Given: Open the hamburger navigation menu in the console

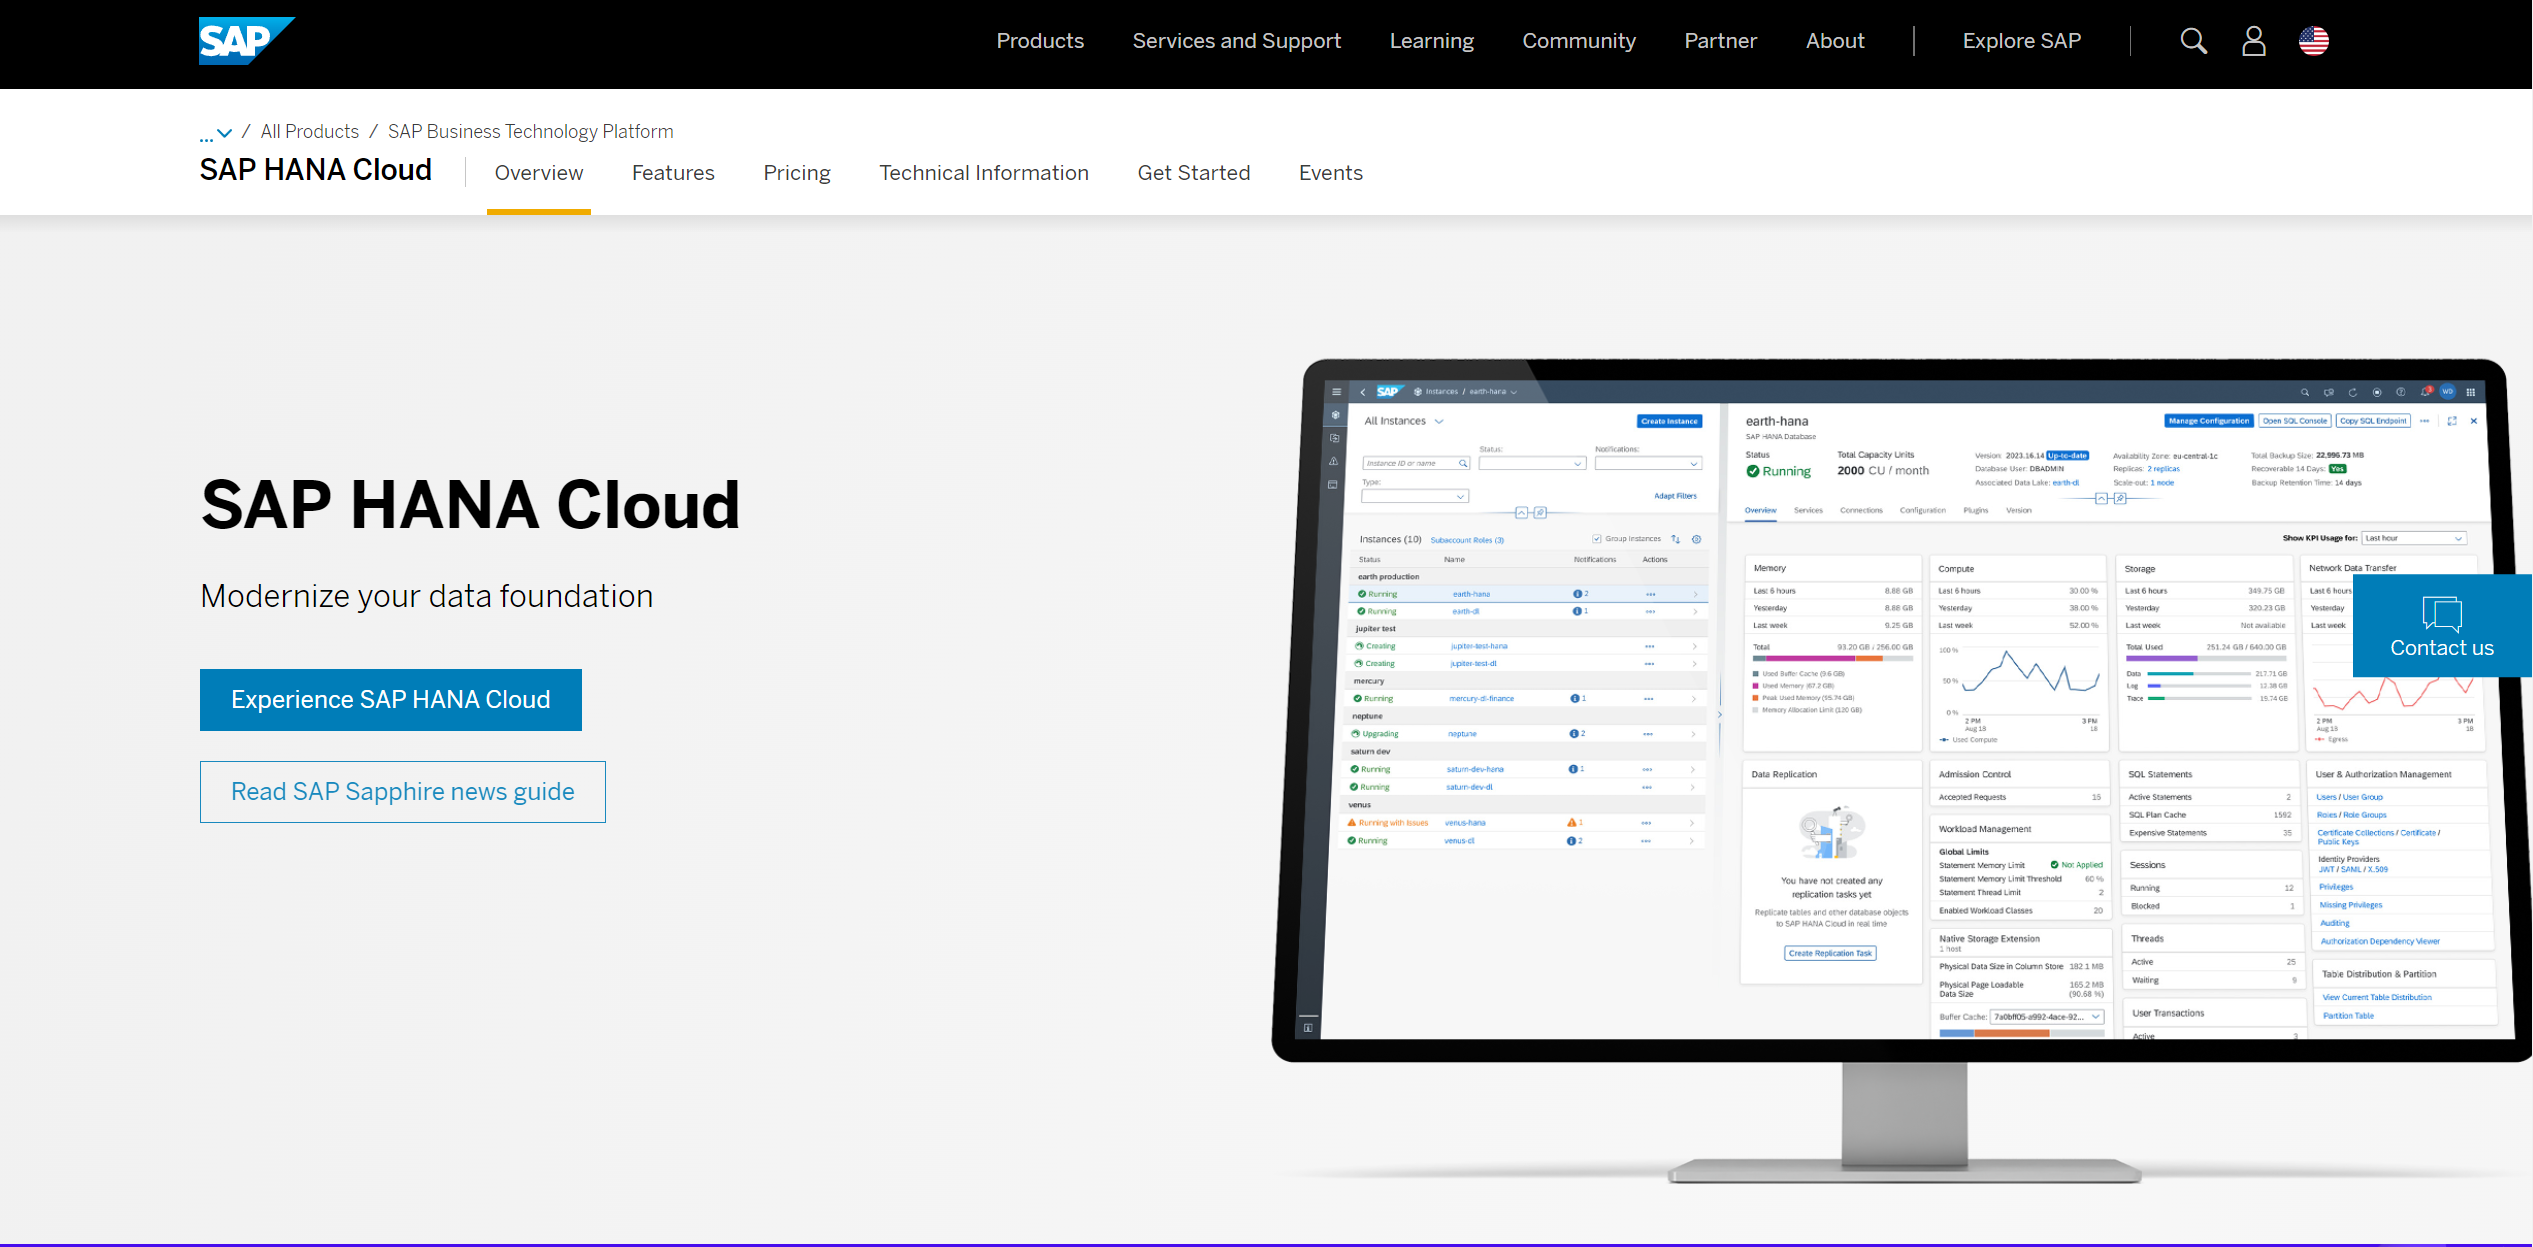Looking at the screenshot, I should click(x=1337, y=392).
